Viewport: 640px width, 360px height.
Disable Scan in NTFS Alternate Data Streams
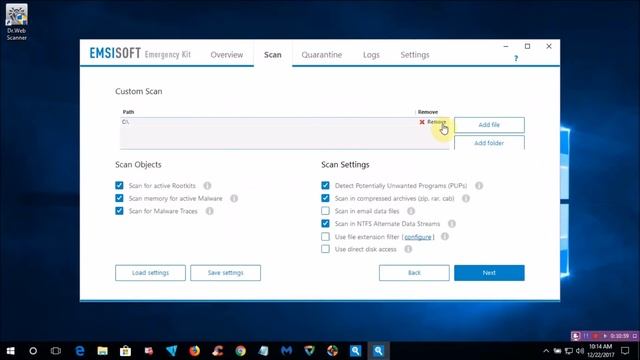coord(325,224)
